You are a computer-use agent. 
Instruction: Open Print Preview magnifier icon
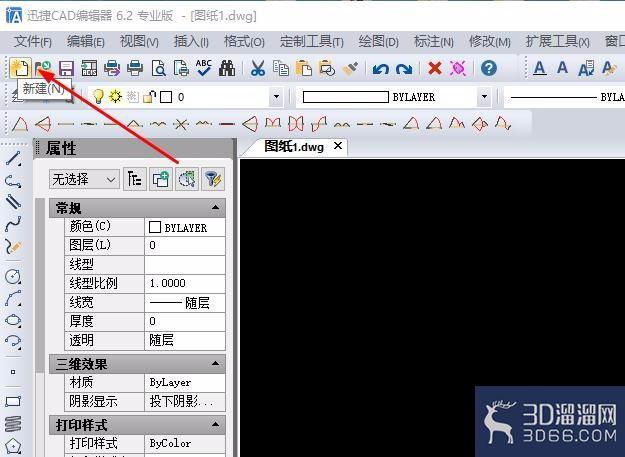tap(158, 68)
